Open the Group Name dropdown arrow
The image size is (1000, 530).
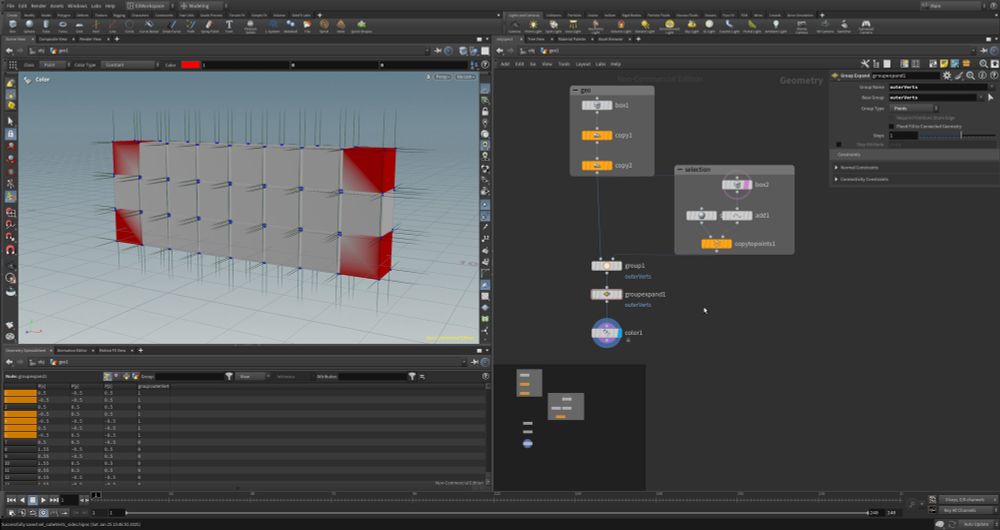[x=991, y=87]
